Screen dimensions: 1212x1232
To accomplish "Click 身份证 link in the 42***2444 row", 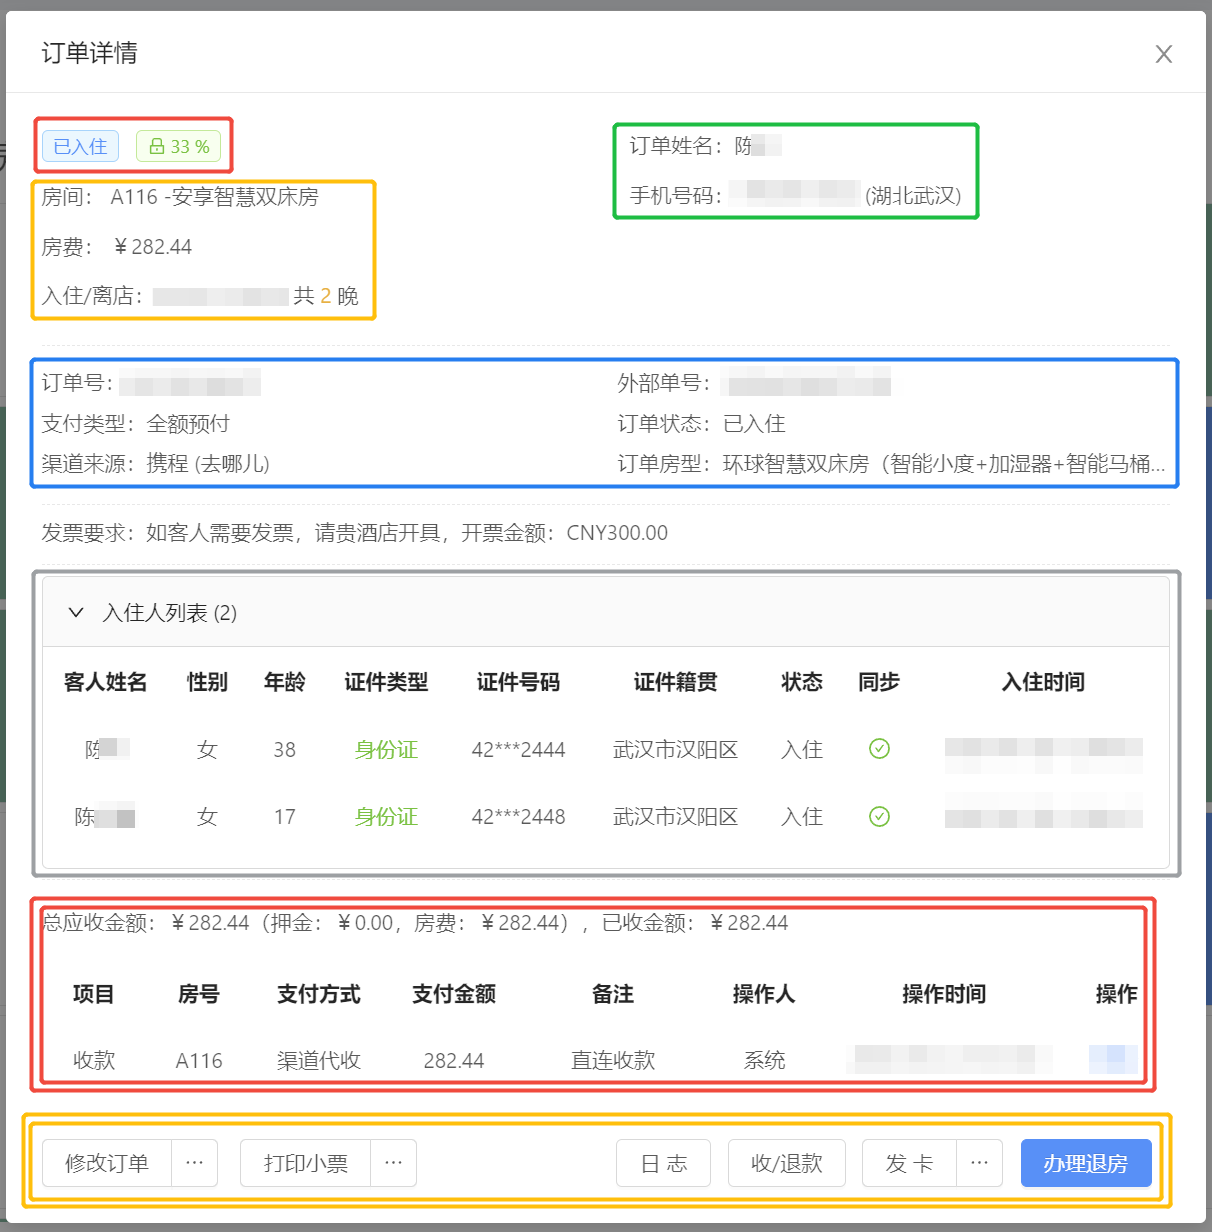I will (x=386, y=750).
